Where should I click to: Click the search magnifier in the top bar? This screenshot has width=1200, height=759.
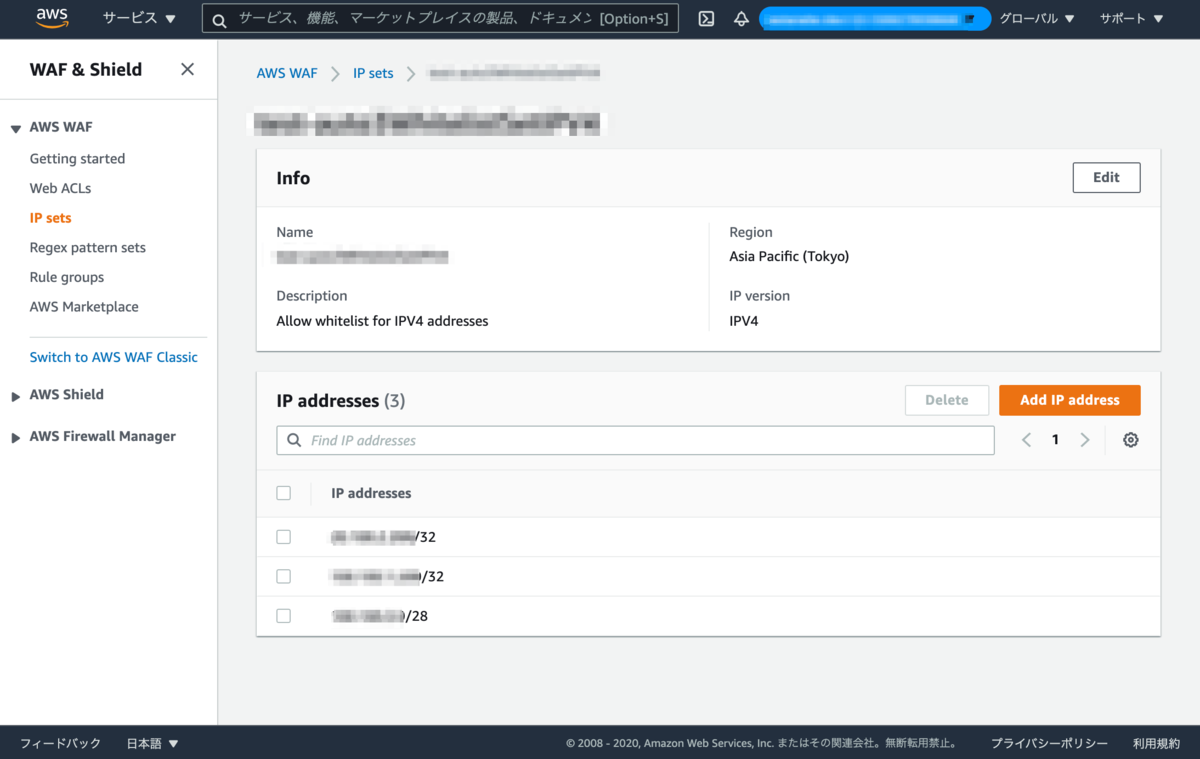[219, 19]
